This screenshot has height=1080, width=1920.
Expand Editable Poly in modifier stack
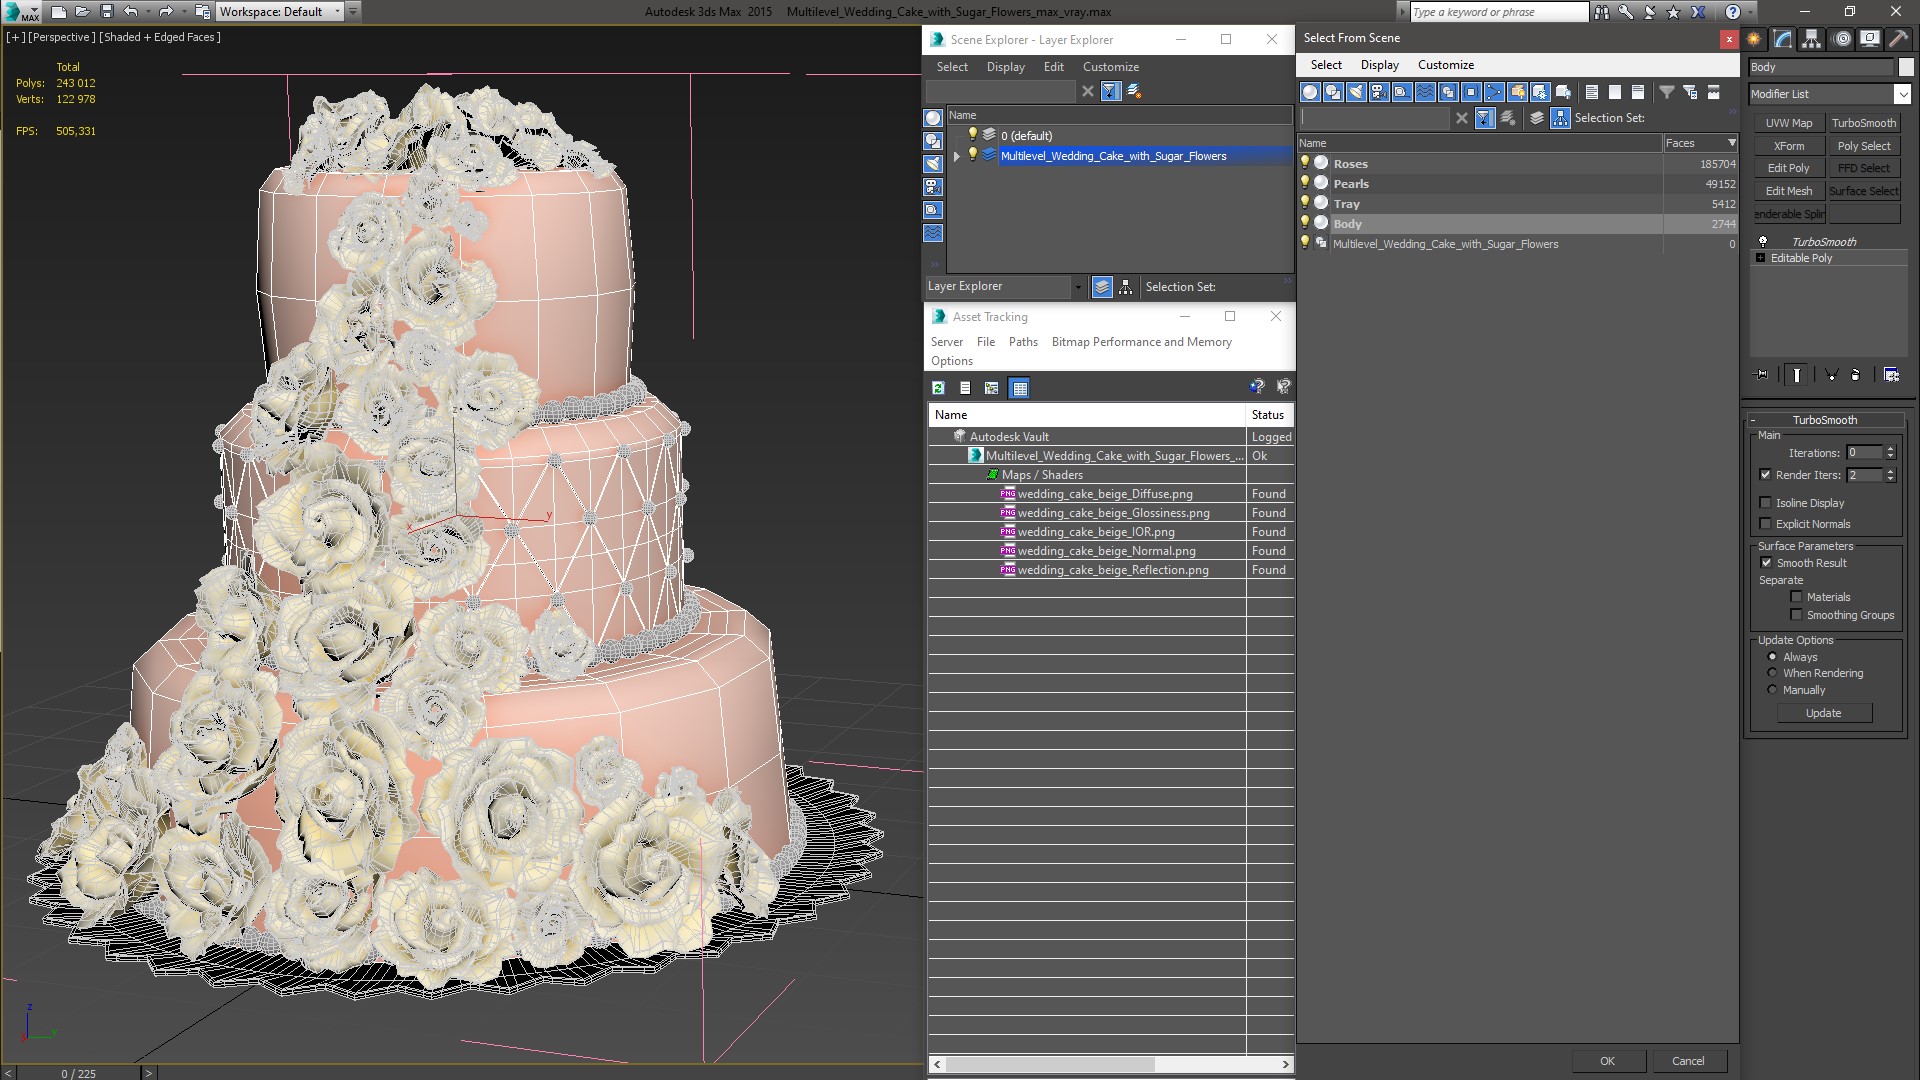point(1760,258)
